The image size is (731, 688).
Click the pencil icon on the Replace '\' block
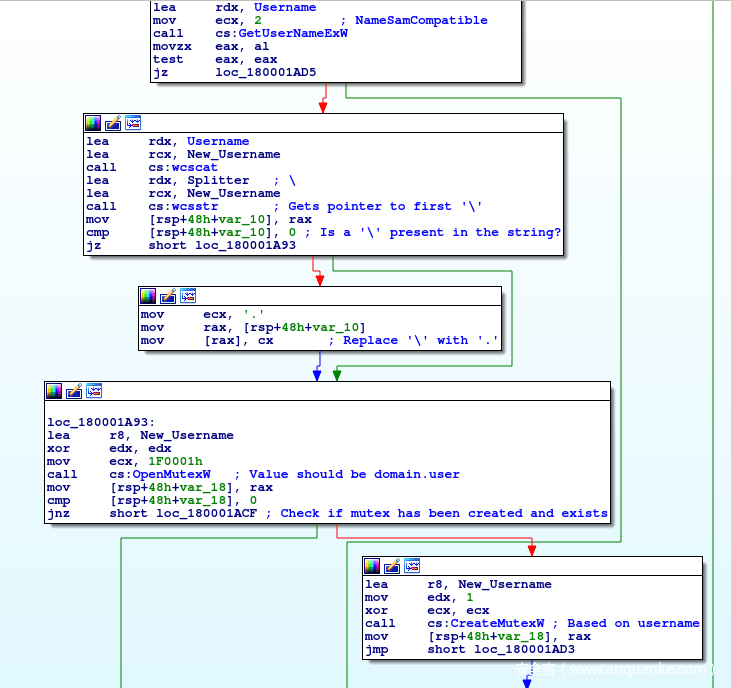(x=168, y=296)
